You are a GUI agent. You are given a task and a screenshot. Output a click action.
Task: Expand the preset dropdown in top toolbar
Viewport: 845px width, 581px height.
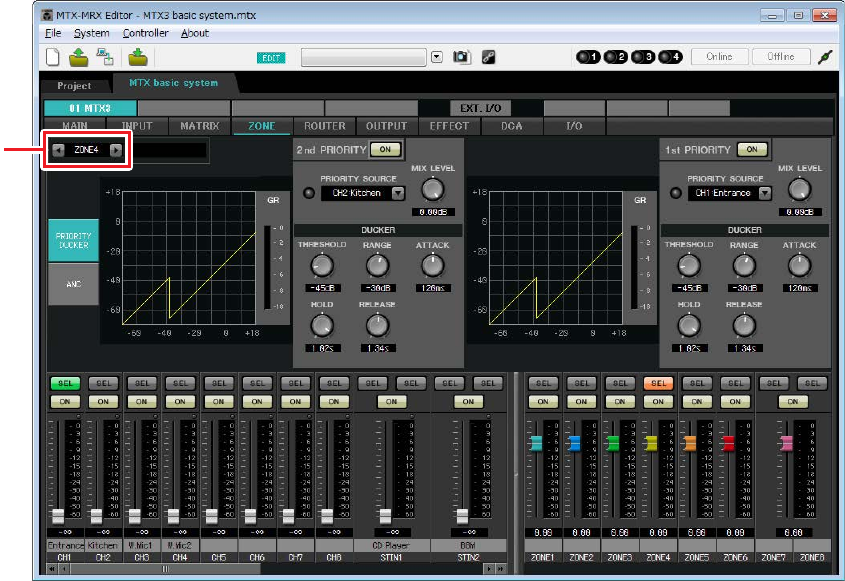click(x=436, y=57)
